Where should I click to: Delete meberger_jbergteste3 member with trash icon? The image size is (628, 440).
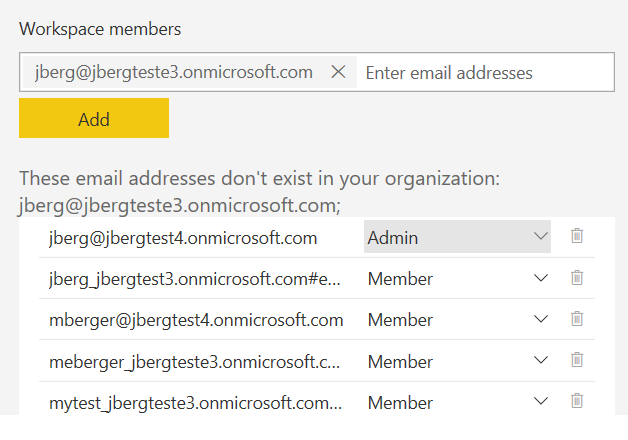click(x=577, y=360)
